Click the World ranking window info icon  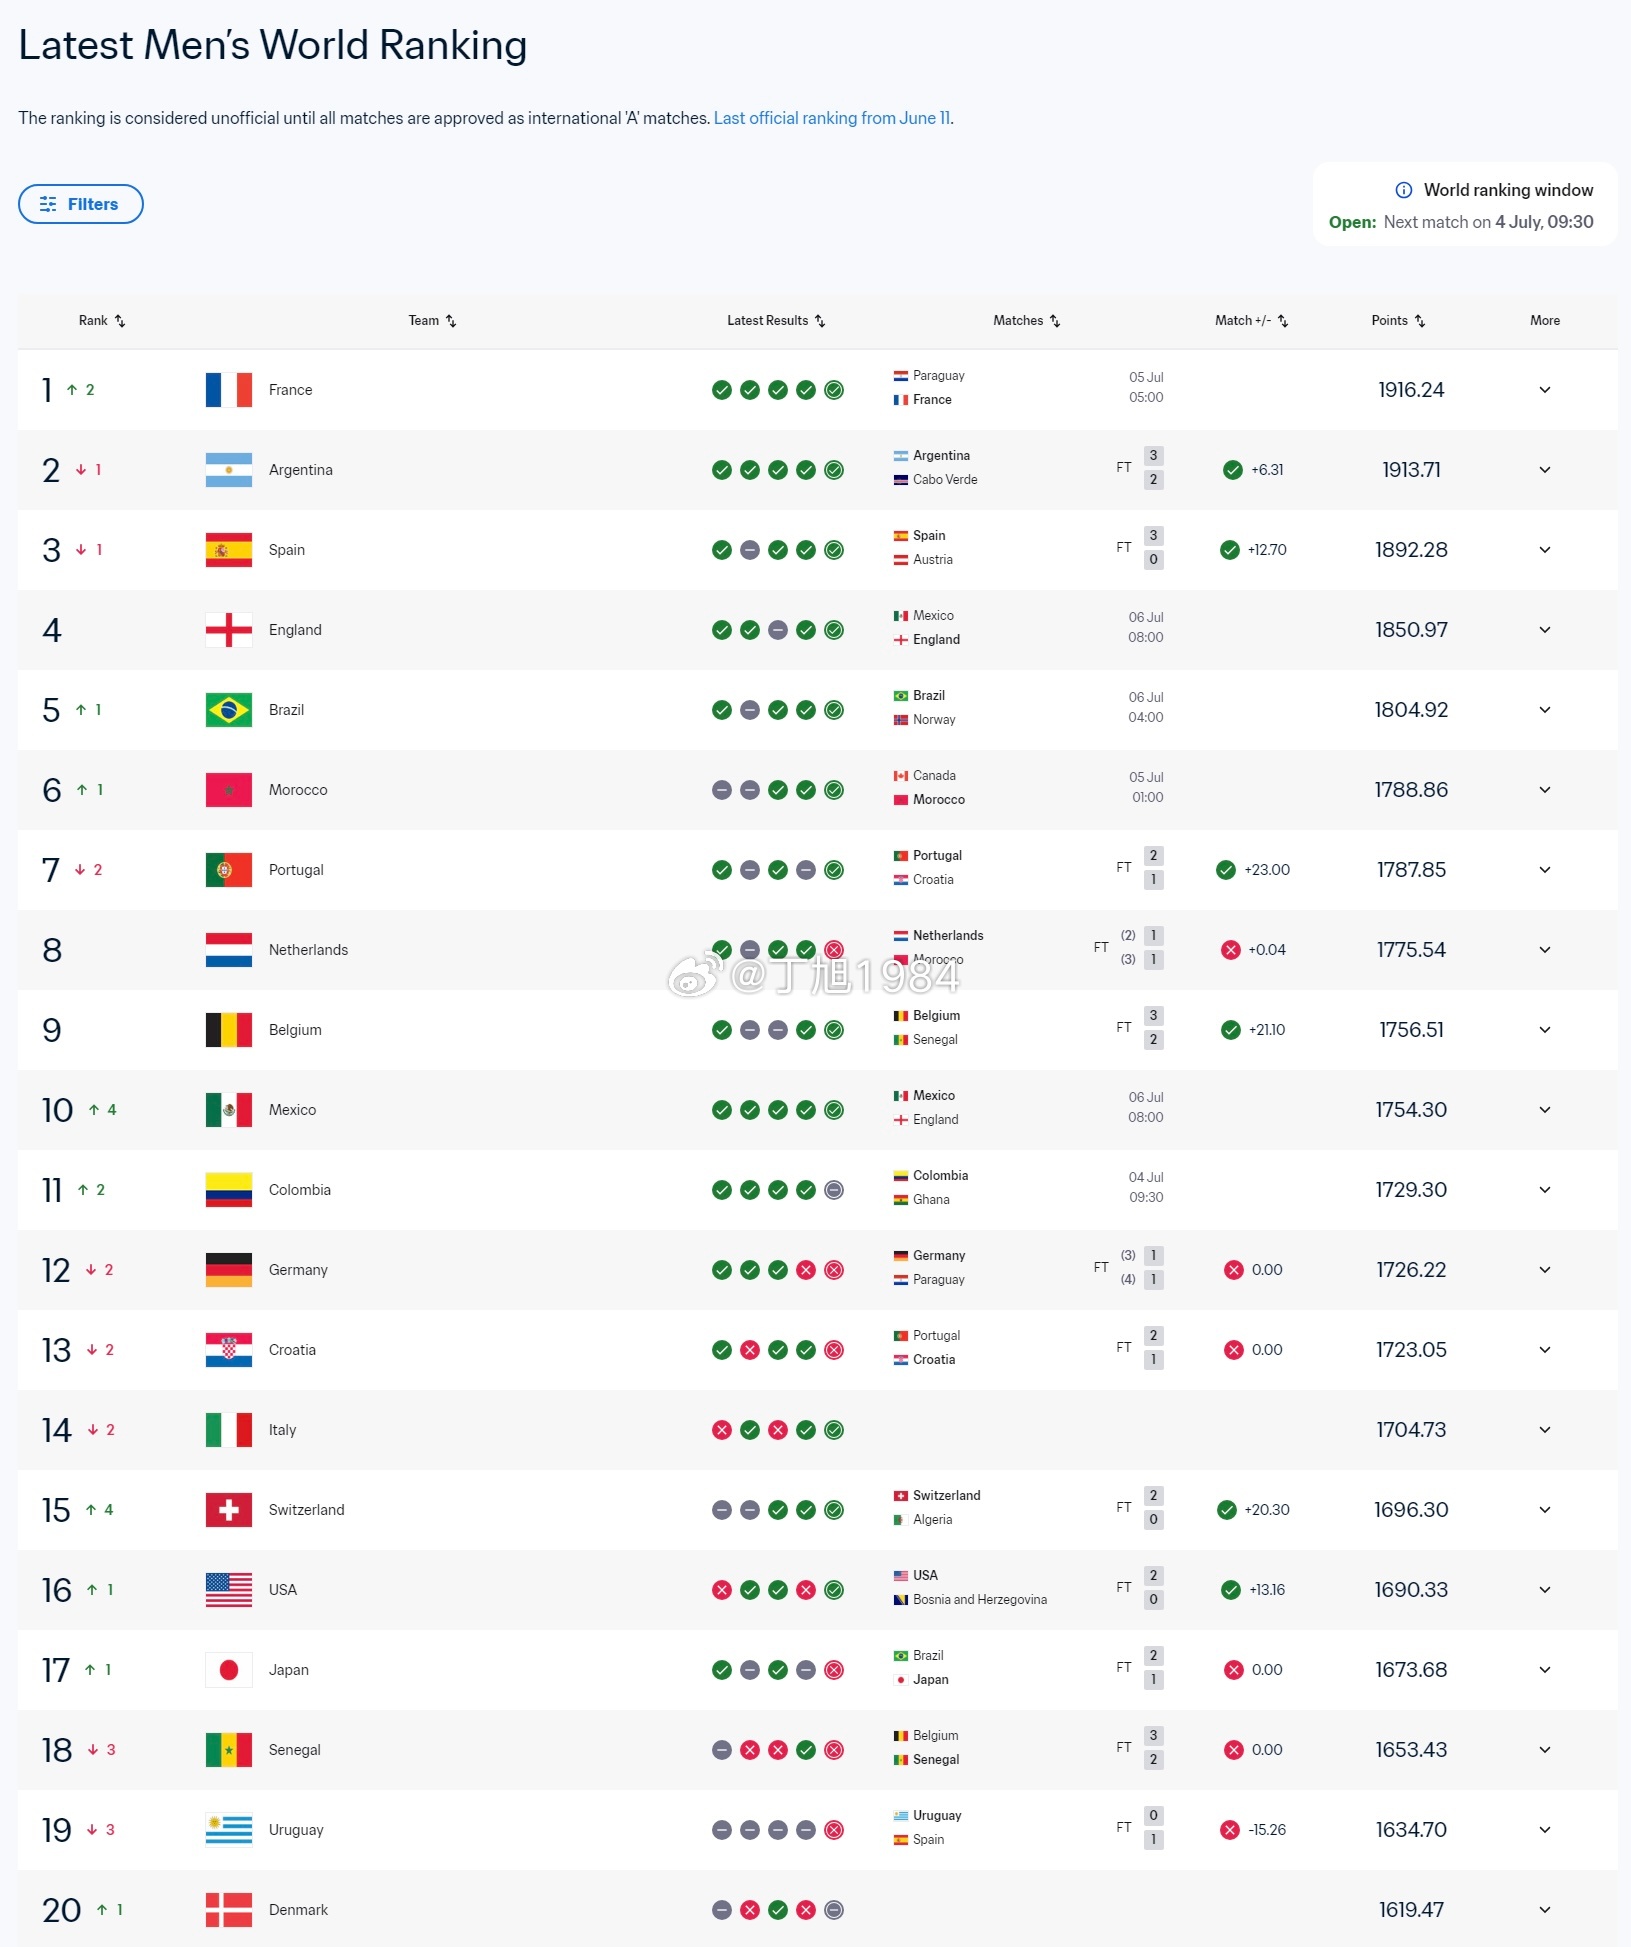click(x=1404, y=190)
